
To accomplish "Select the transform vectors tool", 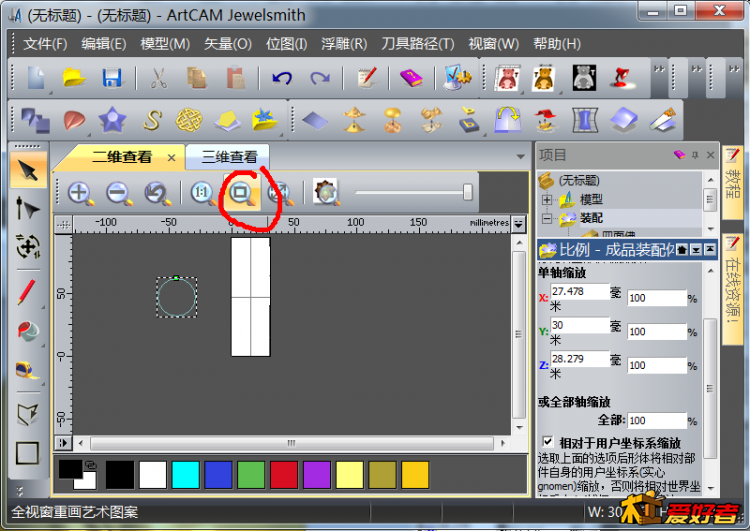I will (x=28, y=246).
